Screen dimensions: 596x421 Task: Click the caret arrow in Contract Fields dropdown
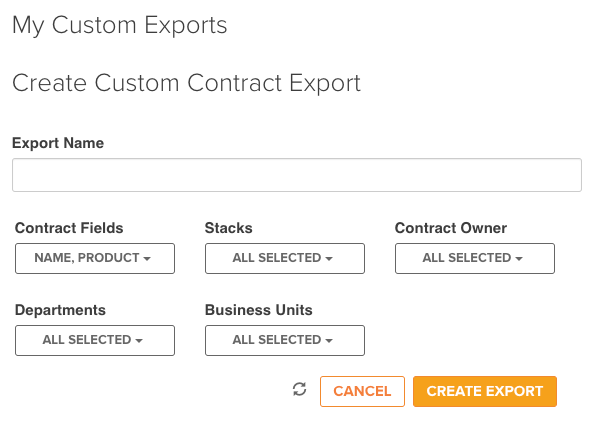click(147, 259)
